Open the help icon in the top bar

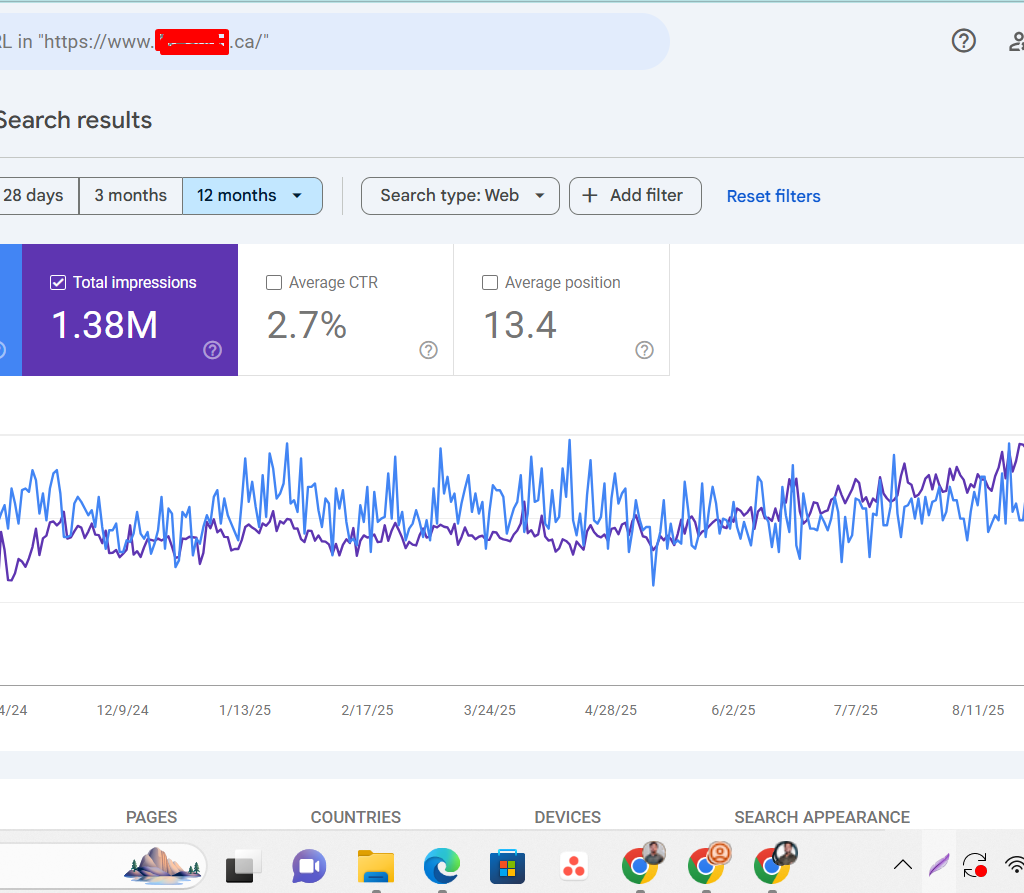(x=963, y=41)
